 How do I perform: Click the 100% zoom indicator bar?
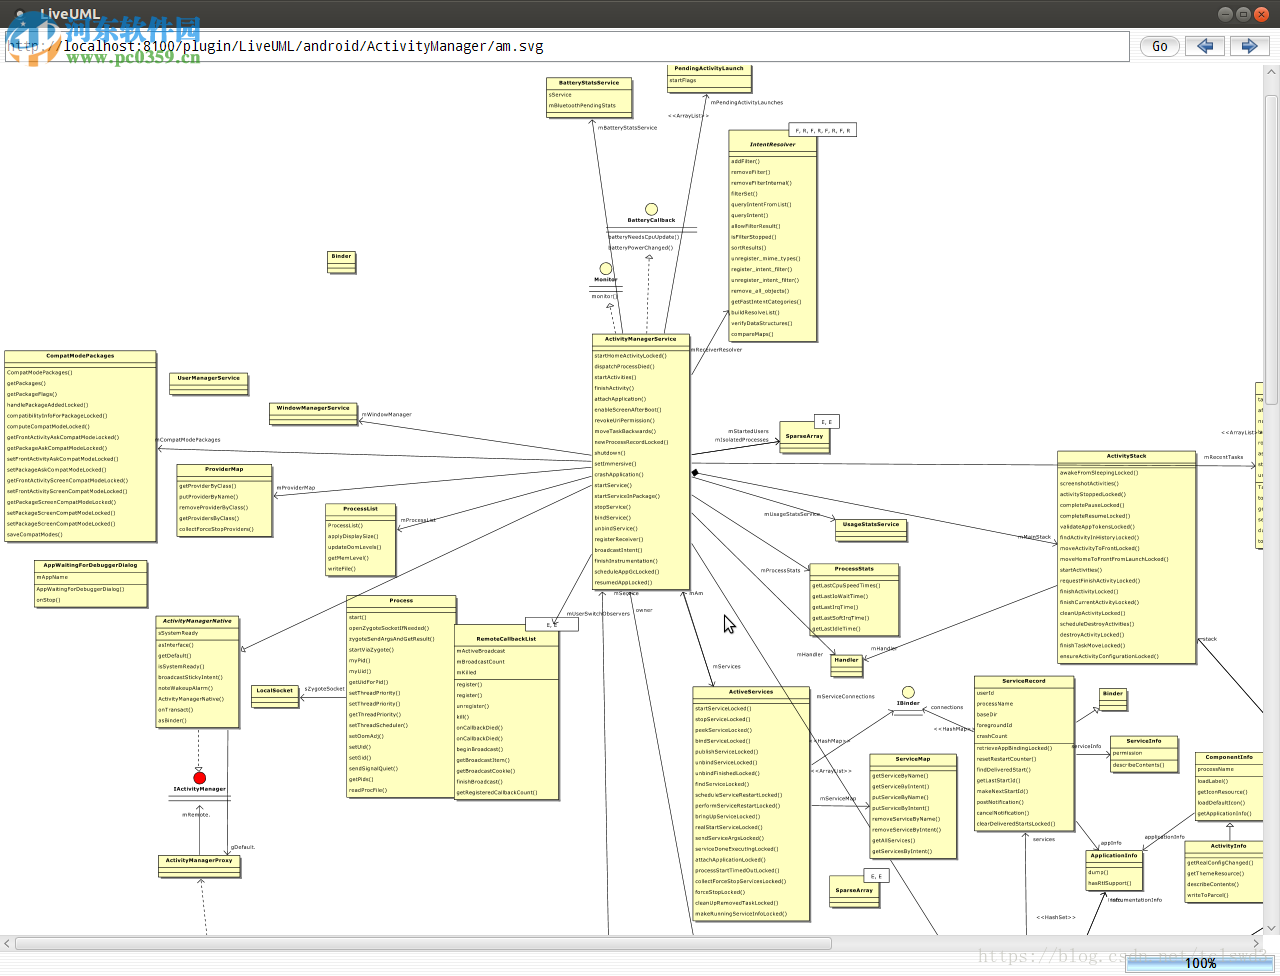pos(1201,963)
